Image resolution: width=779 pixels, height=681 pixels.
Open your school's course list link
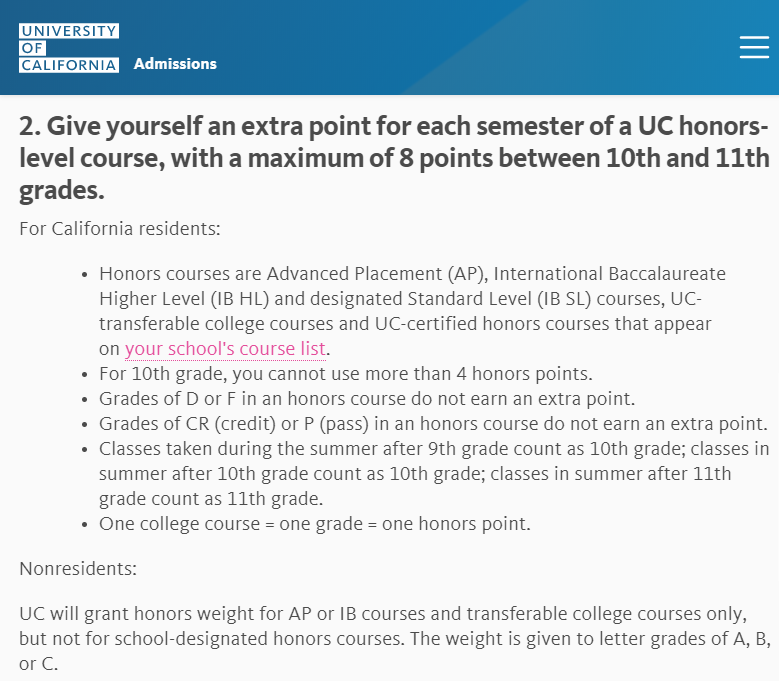[x=225, y=349]
